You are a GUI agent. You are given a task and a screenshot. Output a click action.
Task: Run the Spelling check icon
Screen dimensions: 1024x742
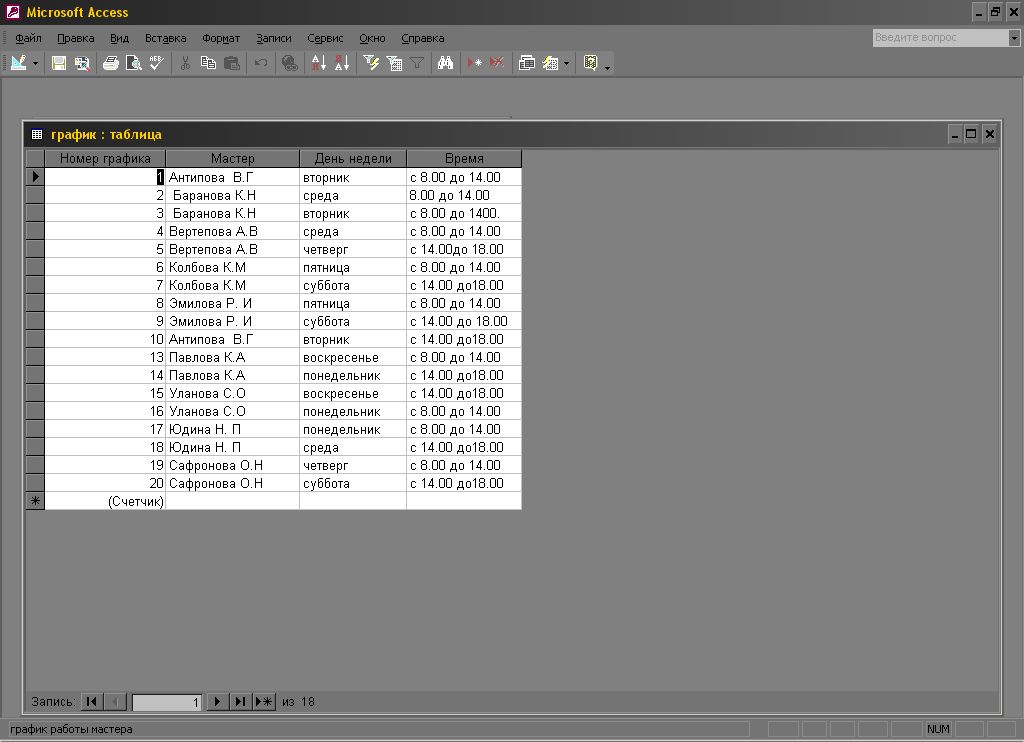tap(157, 63)
